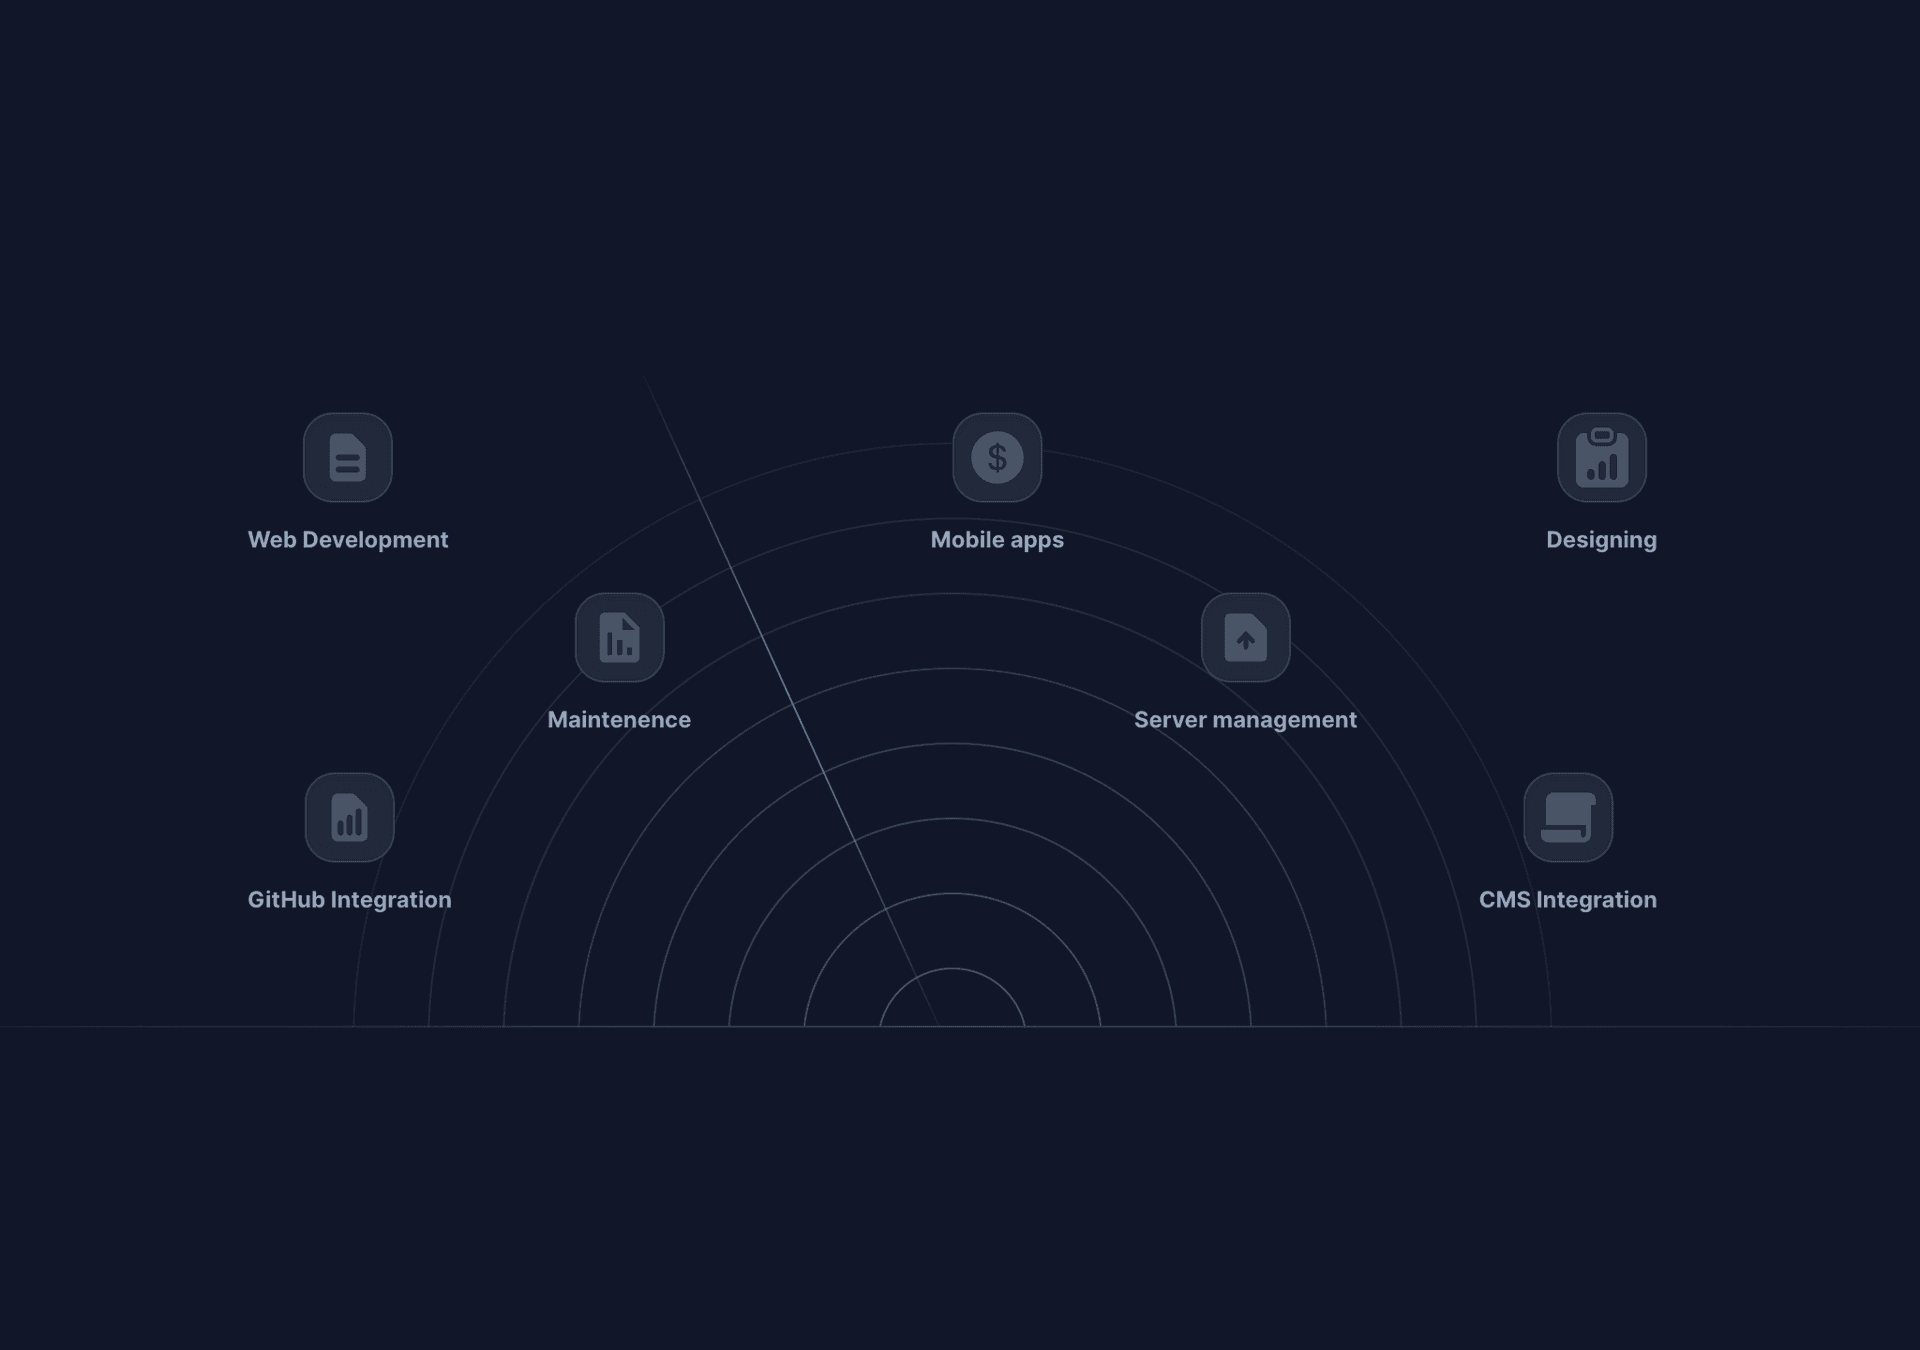This screenshot has height=1350, width=1920.
Task: Click the CMS Integration label
Action: point(1568,900)
